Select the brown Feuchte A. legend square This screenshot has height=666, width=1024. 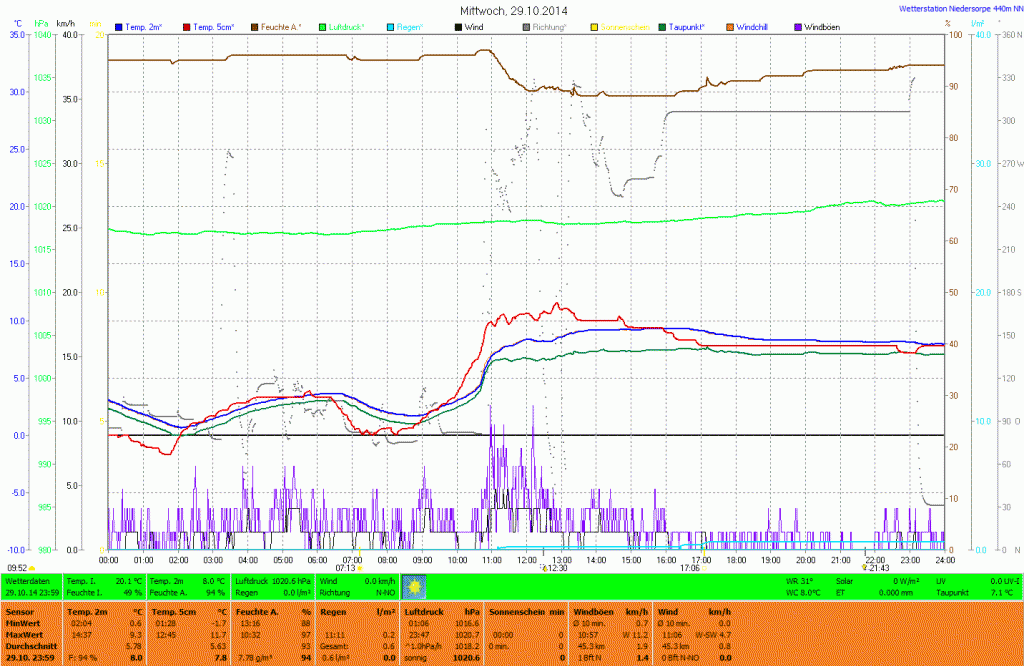[x=254, y=26]
